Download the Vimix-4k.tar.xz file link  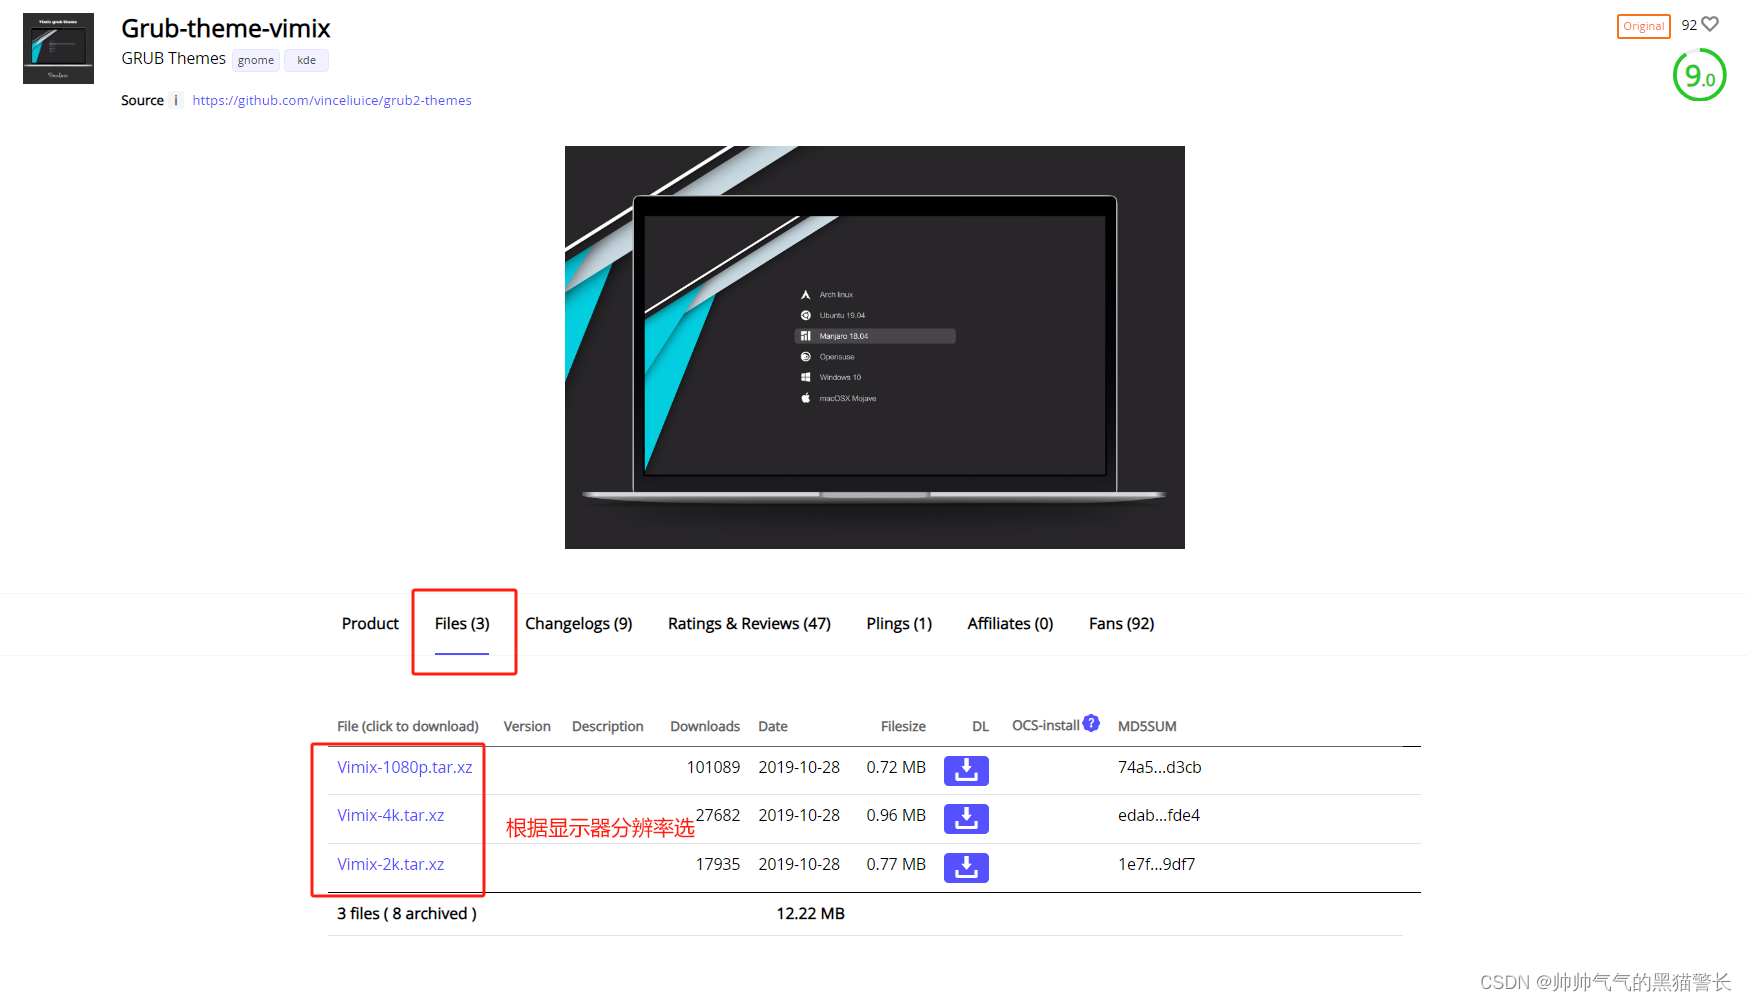(x=391, y=815)
